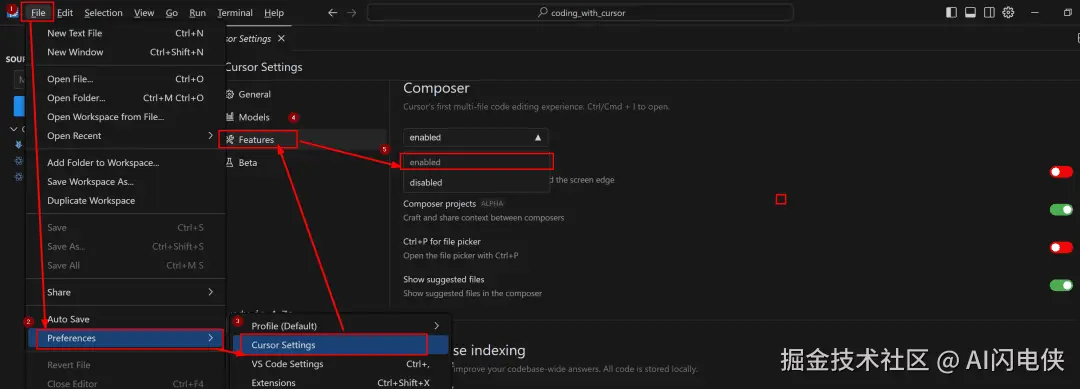The image size is (1080, 389).
Task: Select Open File... entry
Action: point(126,79)
